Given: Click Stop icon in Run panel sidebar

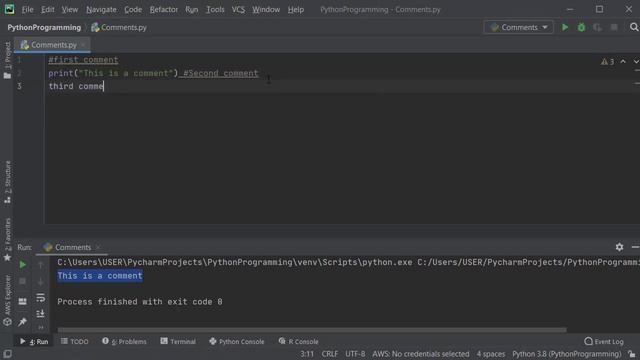Looking at the screenshot, I should point(23,281).
